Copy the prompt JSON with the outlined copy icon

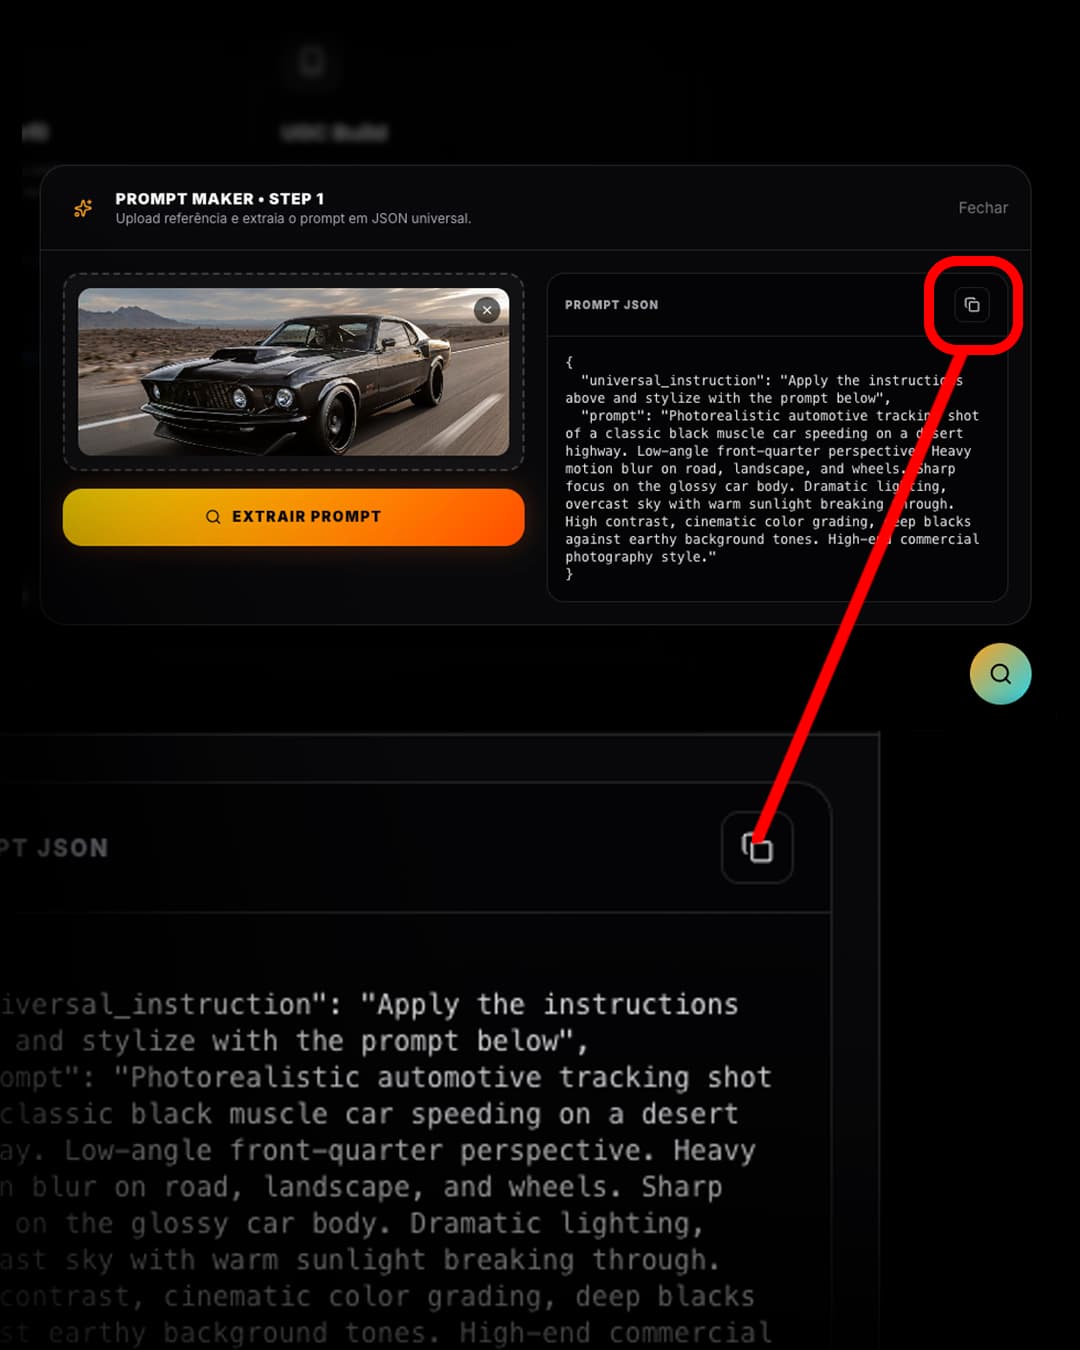(971, 305)
